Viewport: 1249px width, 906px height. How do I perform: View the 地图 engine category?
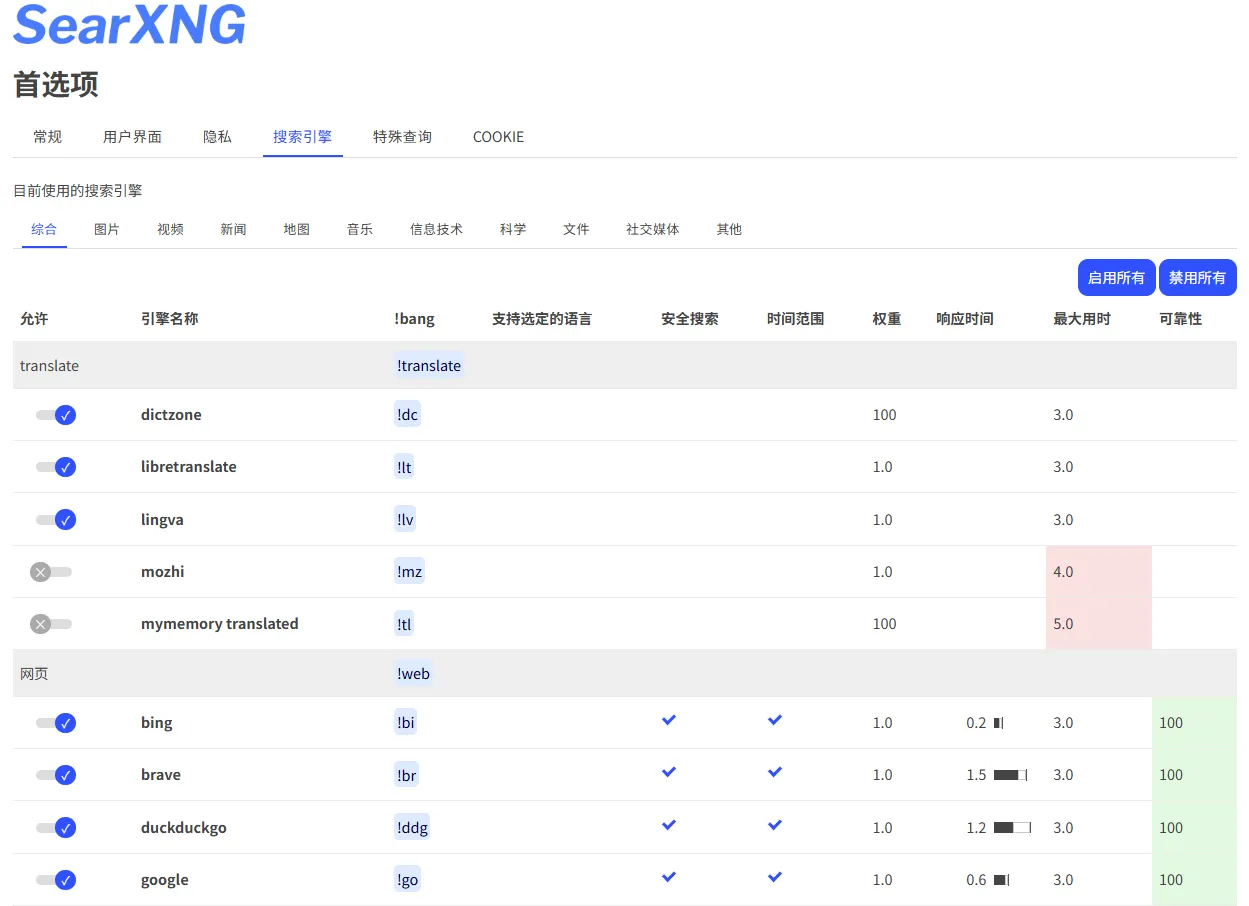coord(297,229)
